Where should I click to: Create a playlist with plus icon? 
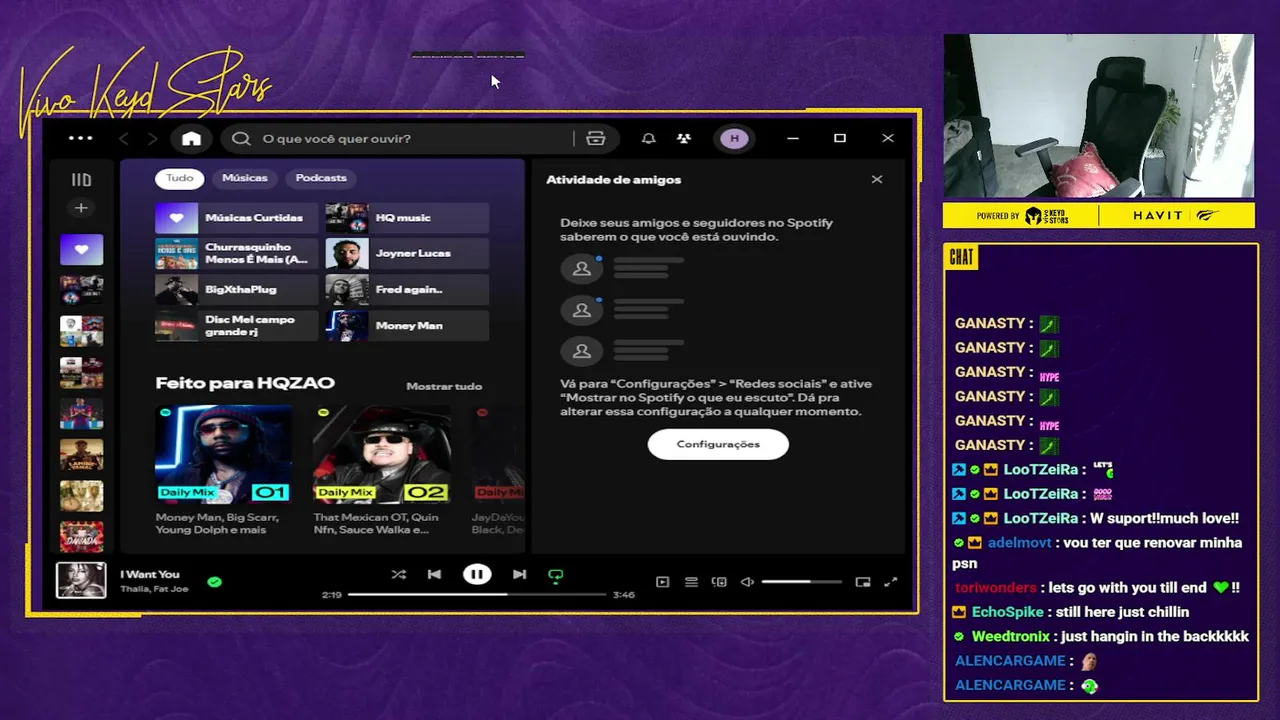81,208
